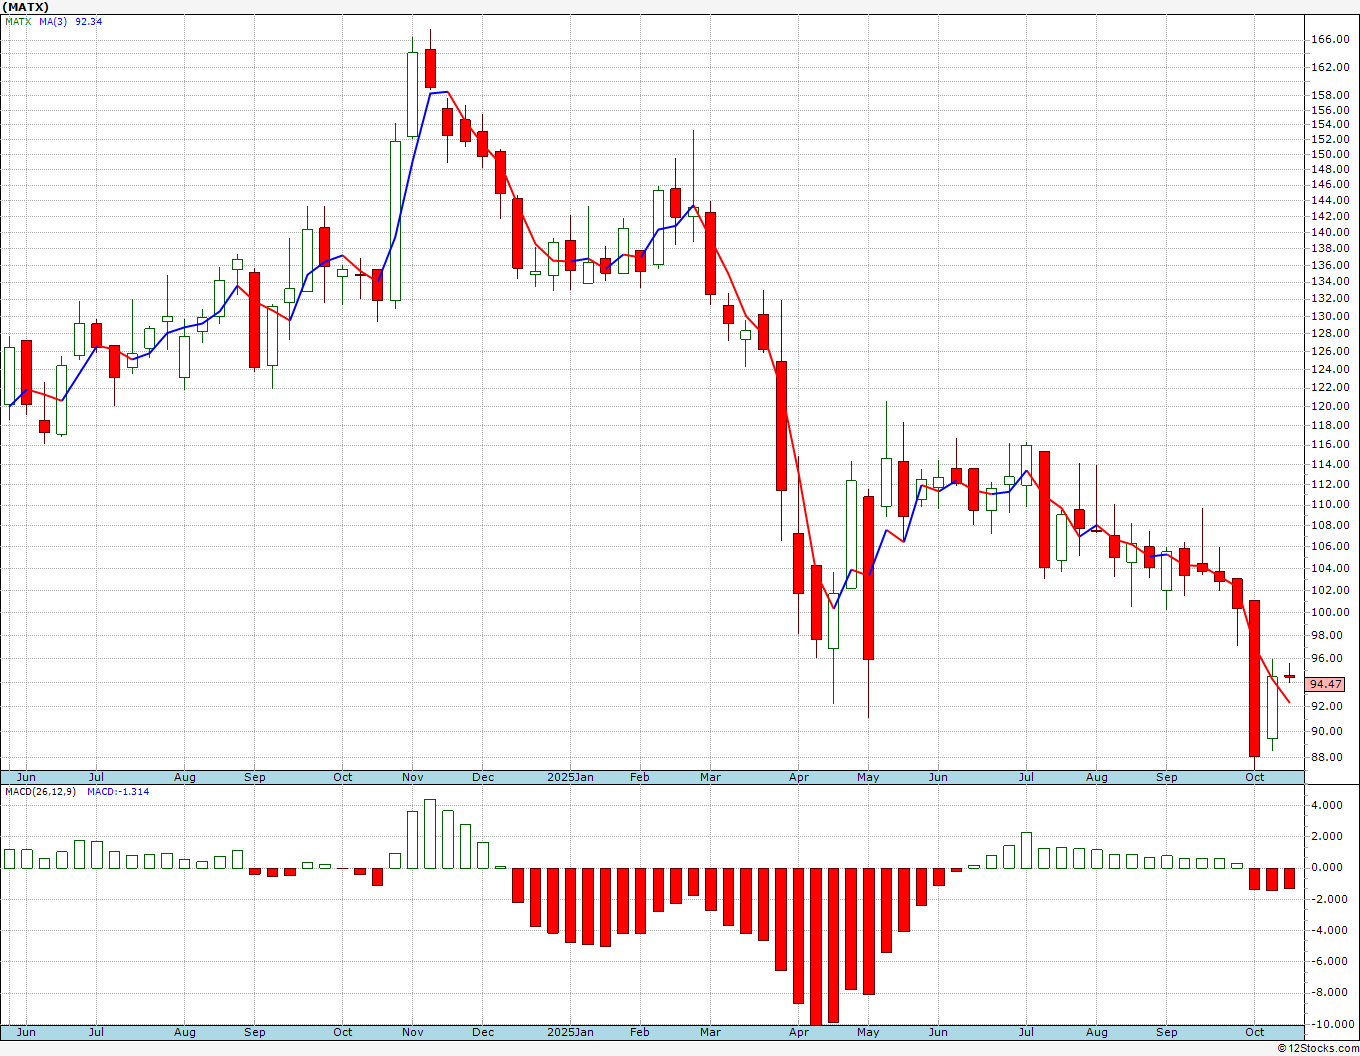Select the green MATX legend label beside MA(3)
This screenshot has width=1360, height=1056.
point(18,21)
